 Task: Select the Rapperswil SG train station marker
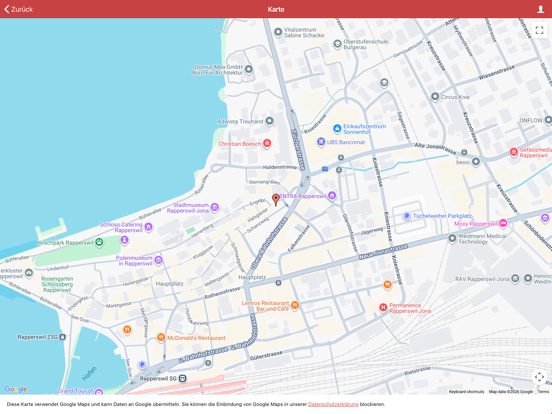(x=182, y=378)
